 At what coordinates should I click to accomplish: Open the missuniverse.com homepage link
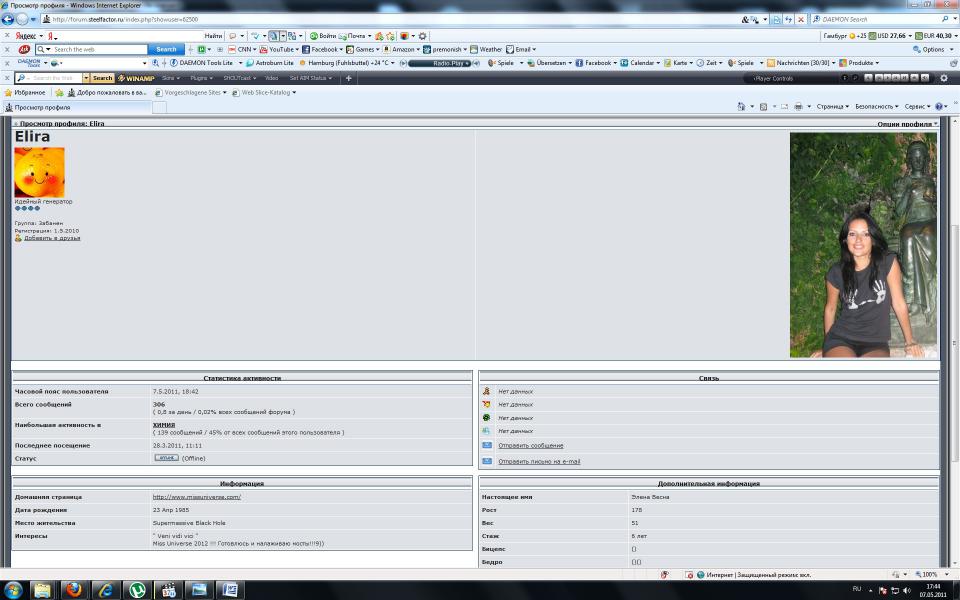(x=196, y=497)
